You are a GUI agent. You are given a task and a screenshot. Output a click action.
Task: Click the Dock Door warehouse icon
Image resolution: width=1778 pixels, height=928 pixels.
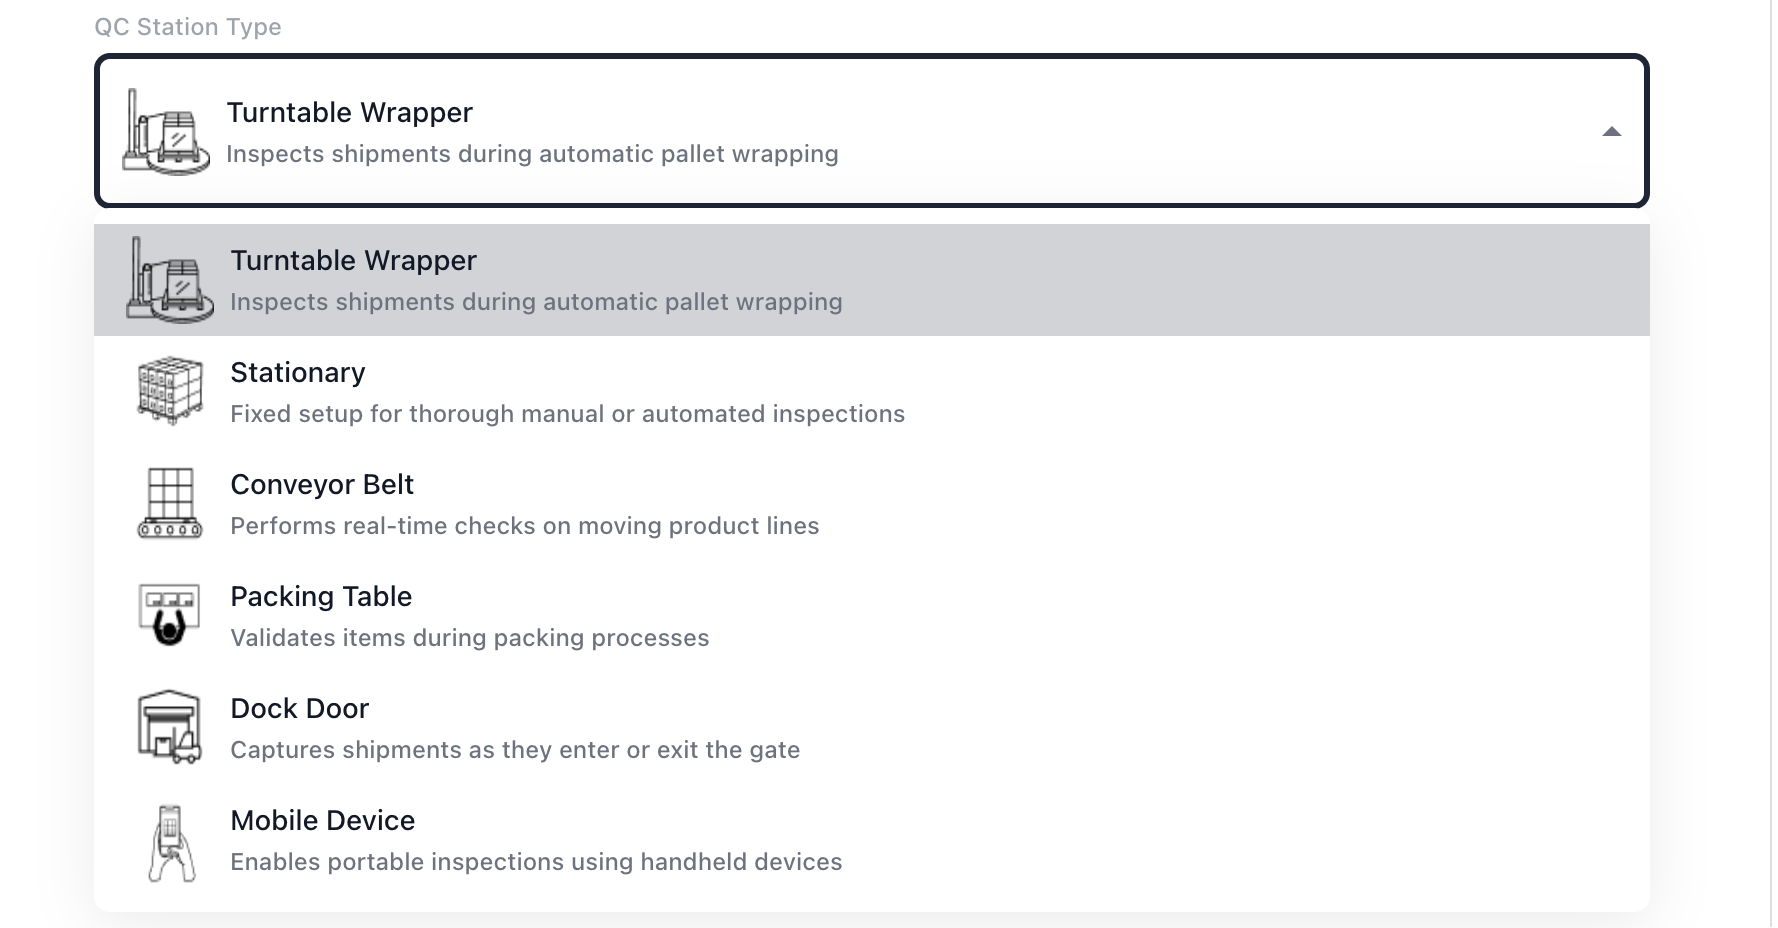[x=169, y=727]
